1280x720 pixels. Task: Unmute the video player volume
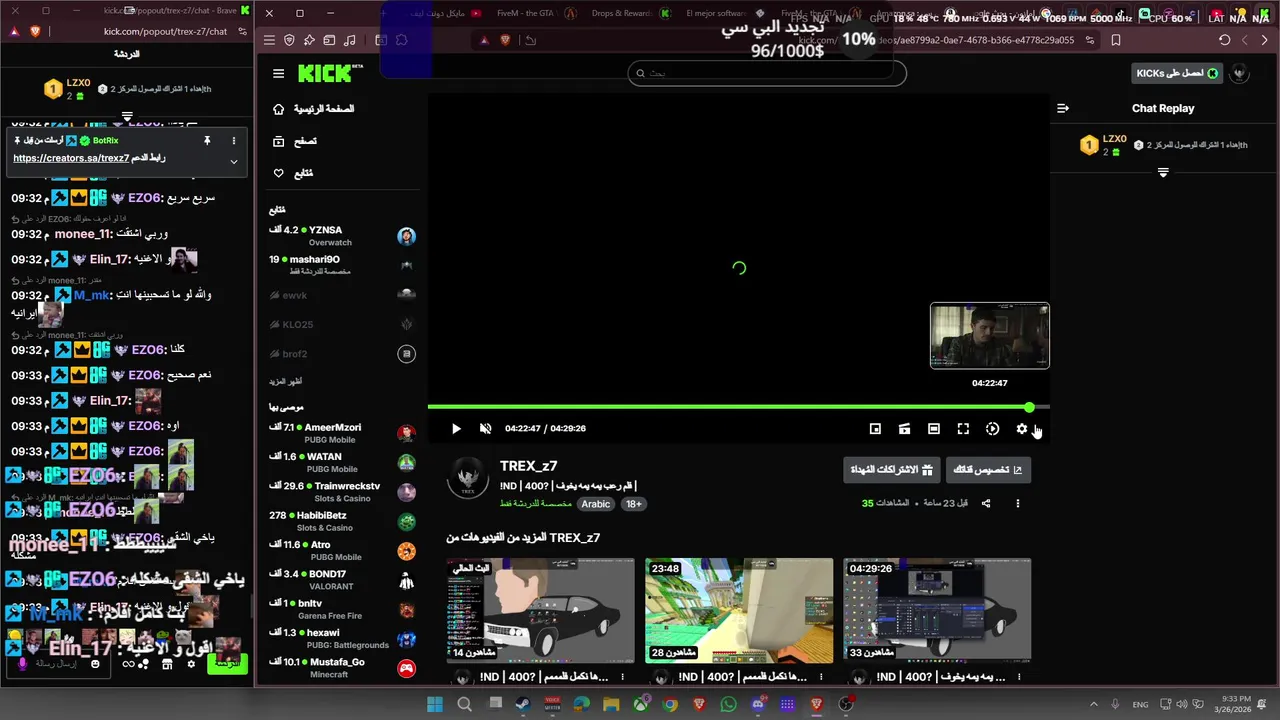(485, 428)
